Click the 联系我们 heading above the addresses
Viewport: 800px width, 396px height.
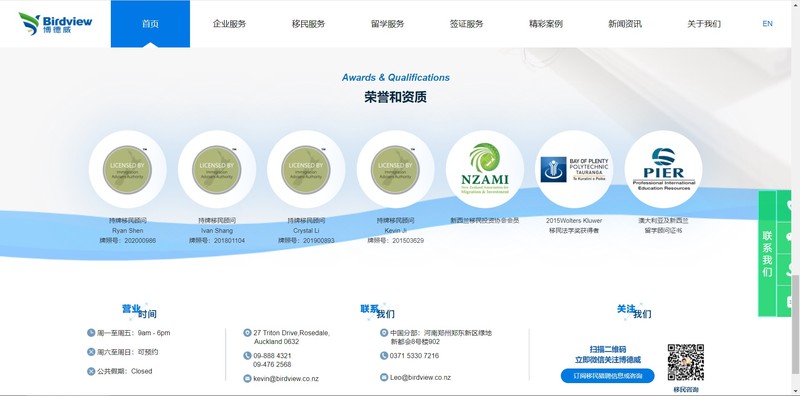(x=378, y=311)
